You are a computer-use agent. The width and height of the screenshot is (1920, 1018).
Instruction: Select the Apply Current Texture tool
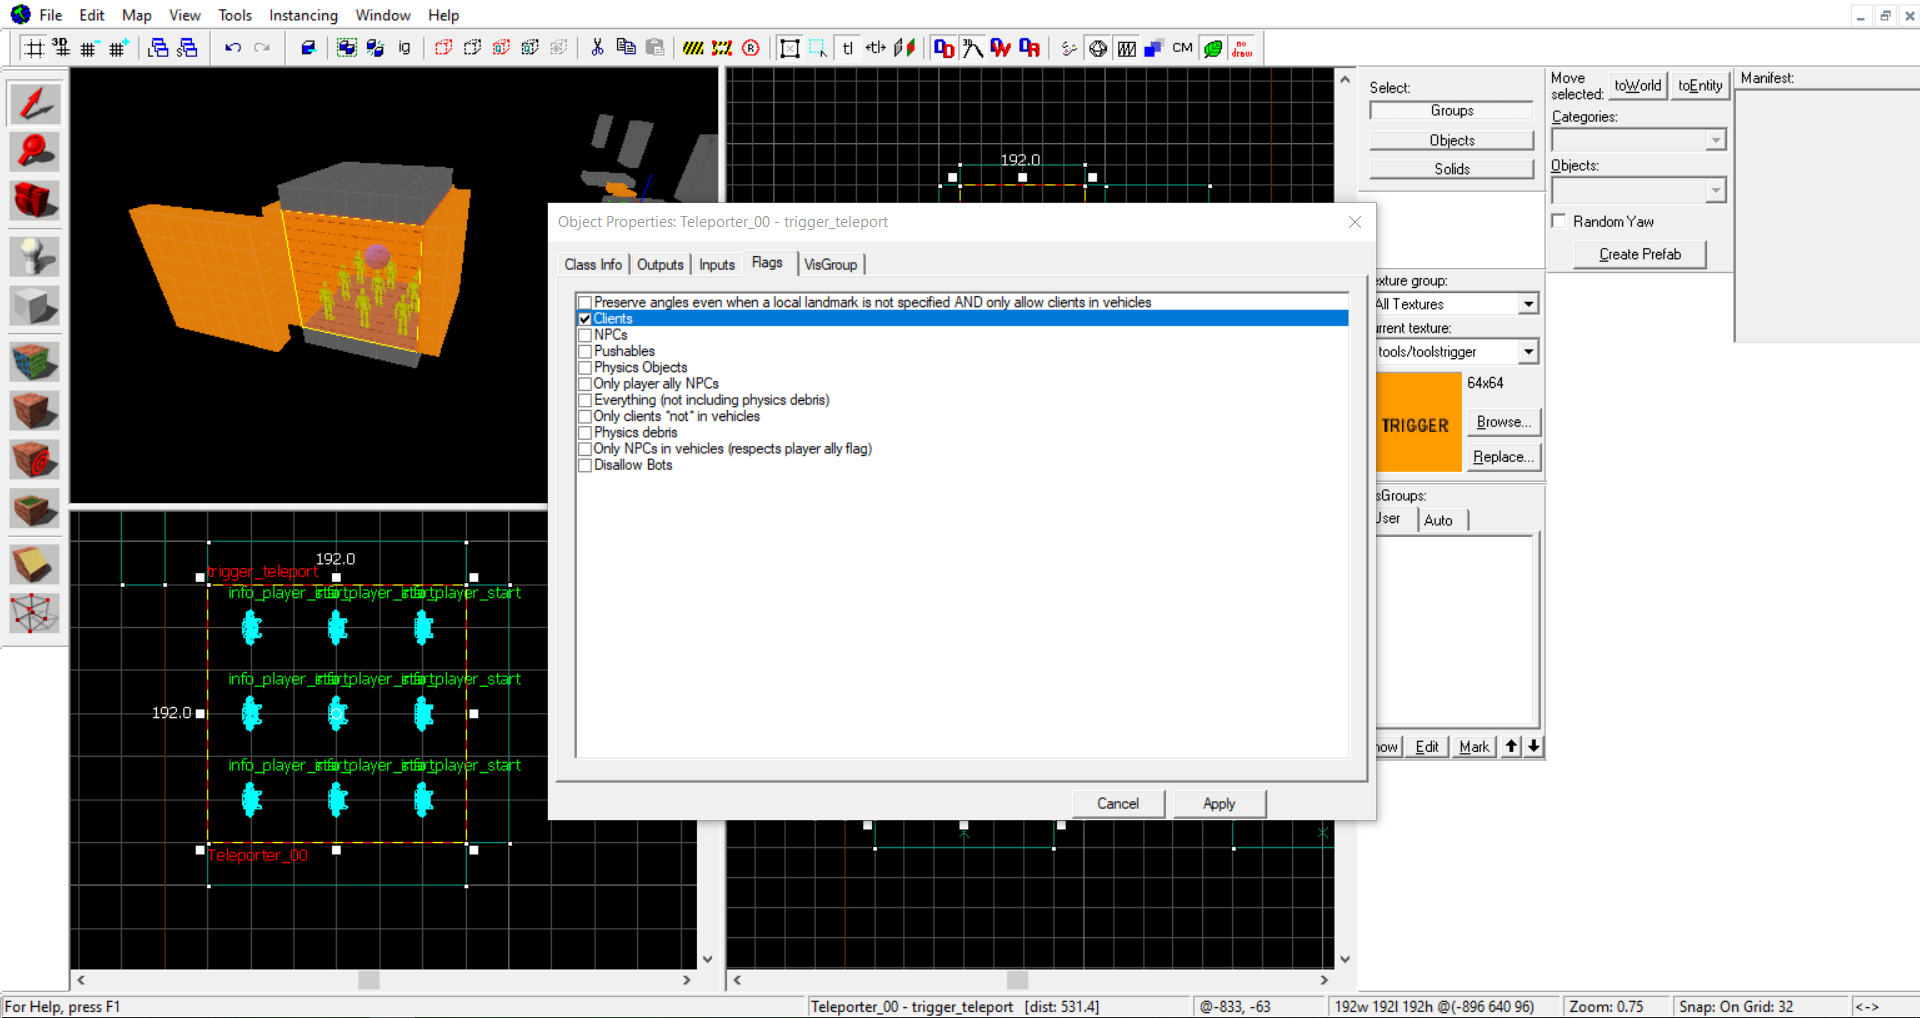click(35, 411)
